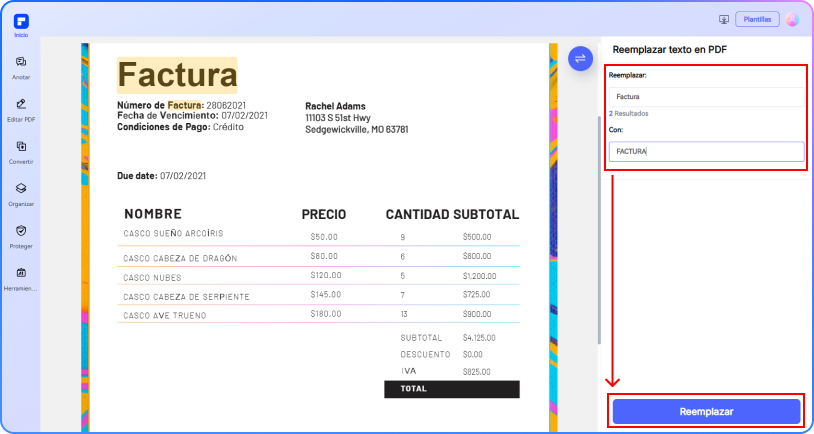This screenshot has width=814, height=434.
Task: Click the black TOTAL bar
Action: point(452,389)
